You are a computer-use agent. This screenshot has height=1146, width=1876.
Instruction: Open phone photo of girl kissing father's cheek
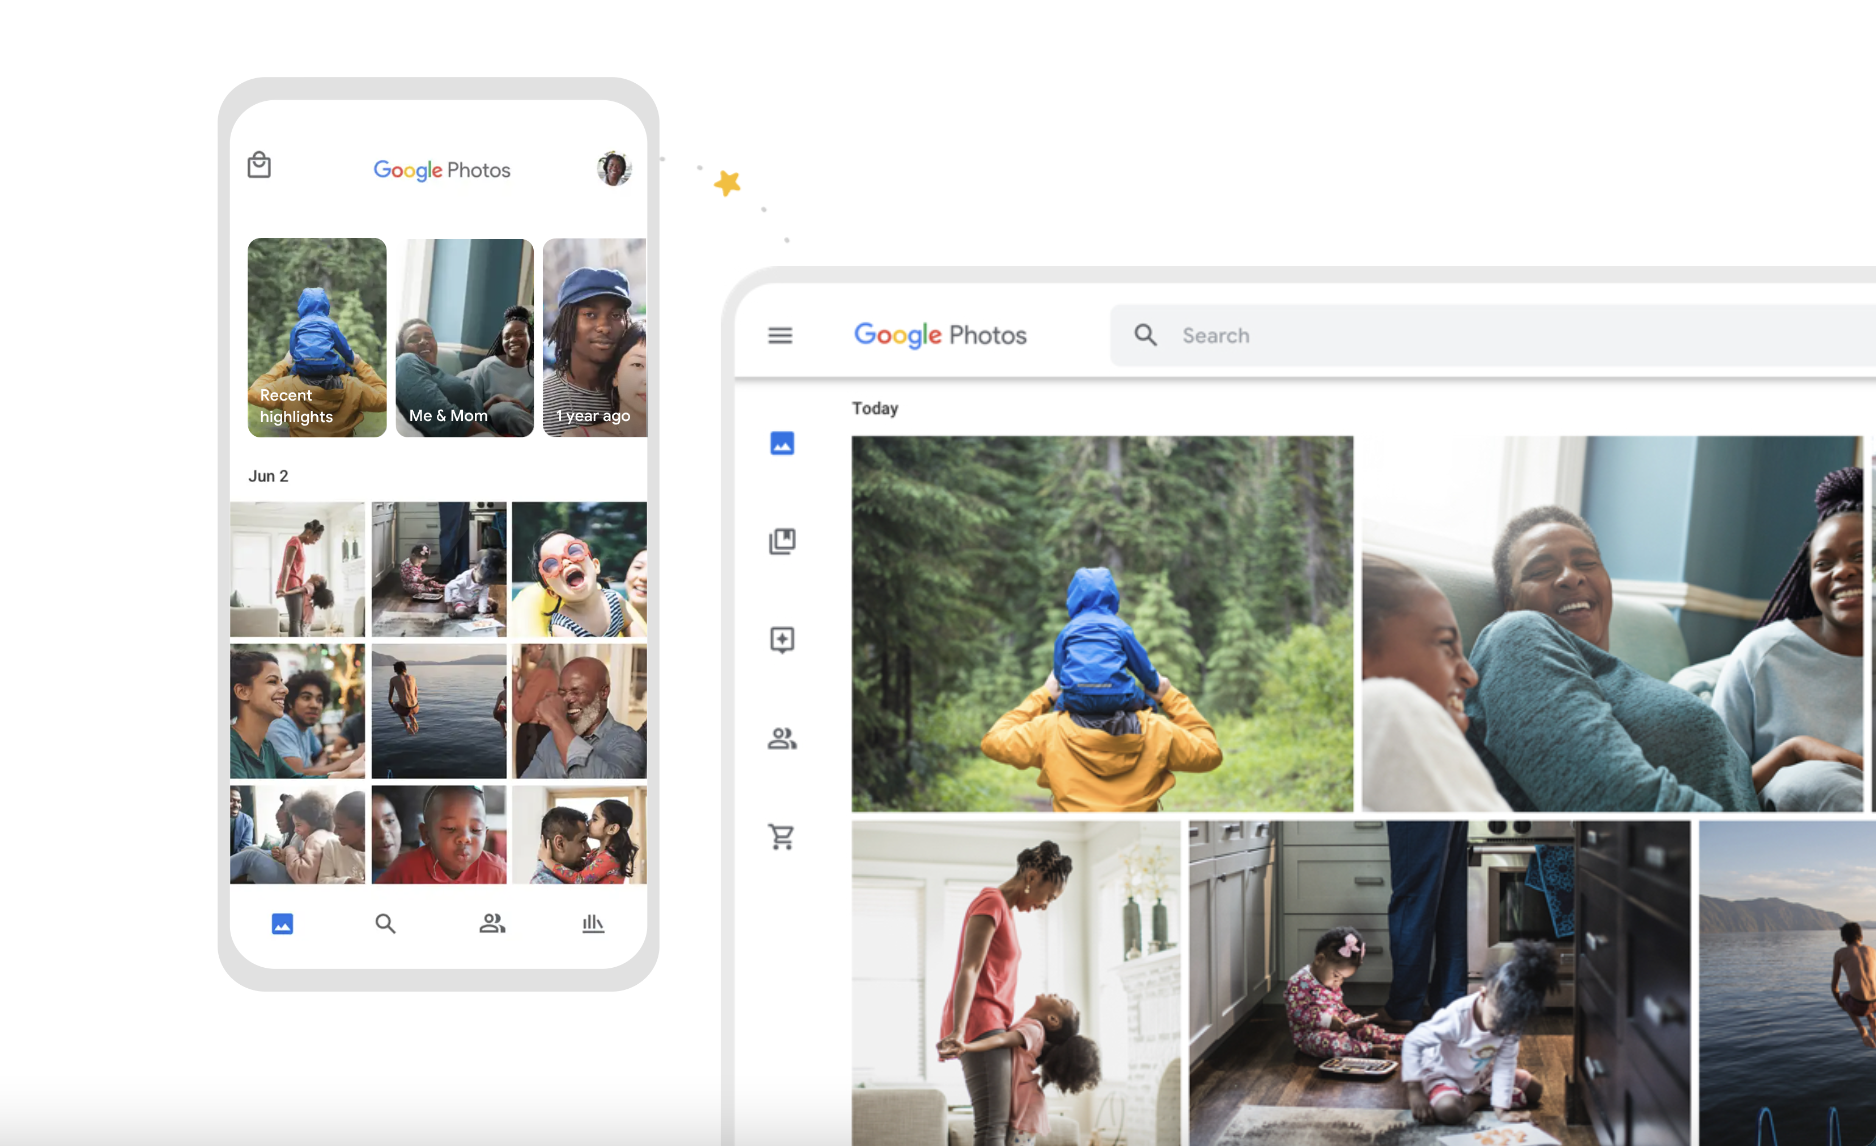coord(579,835)
